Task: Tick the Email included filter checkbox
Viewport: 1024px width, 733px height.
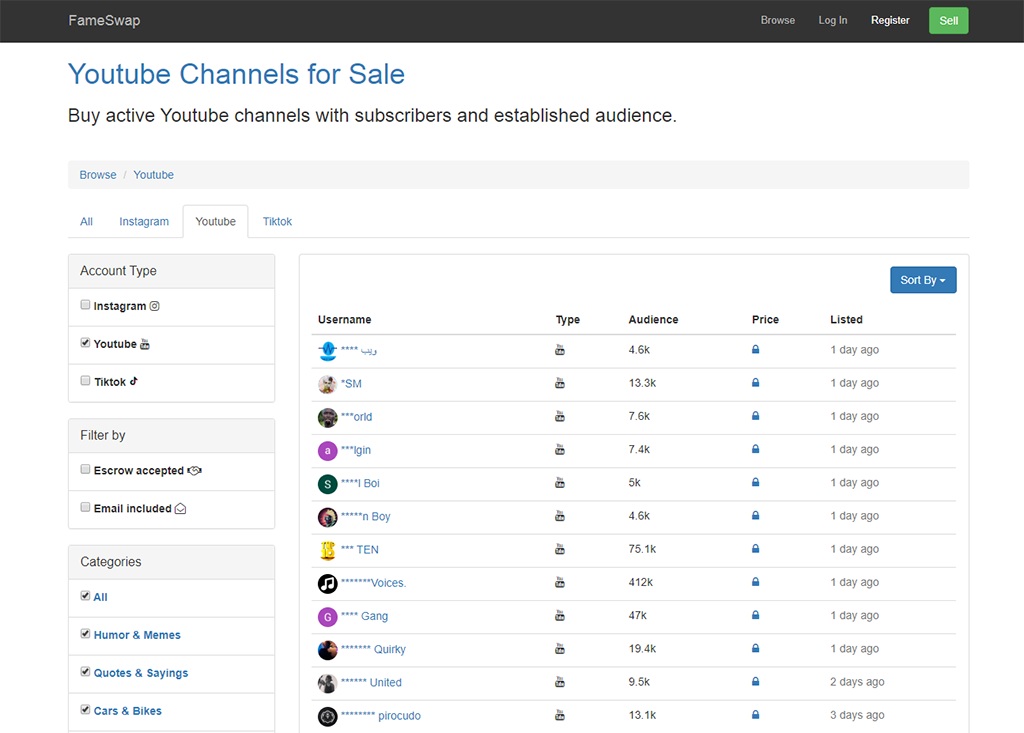Action: pos(85,507)
